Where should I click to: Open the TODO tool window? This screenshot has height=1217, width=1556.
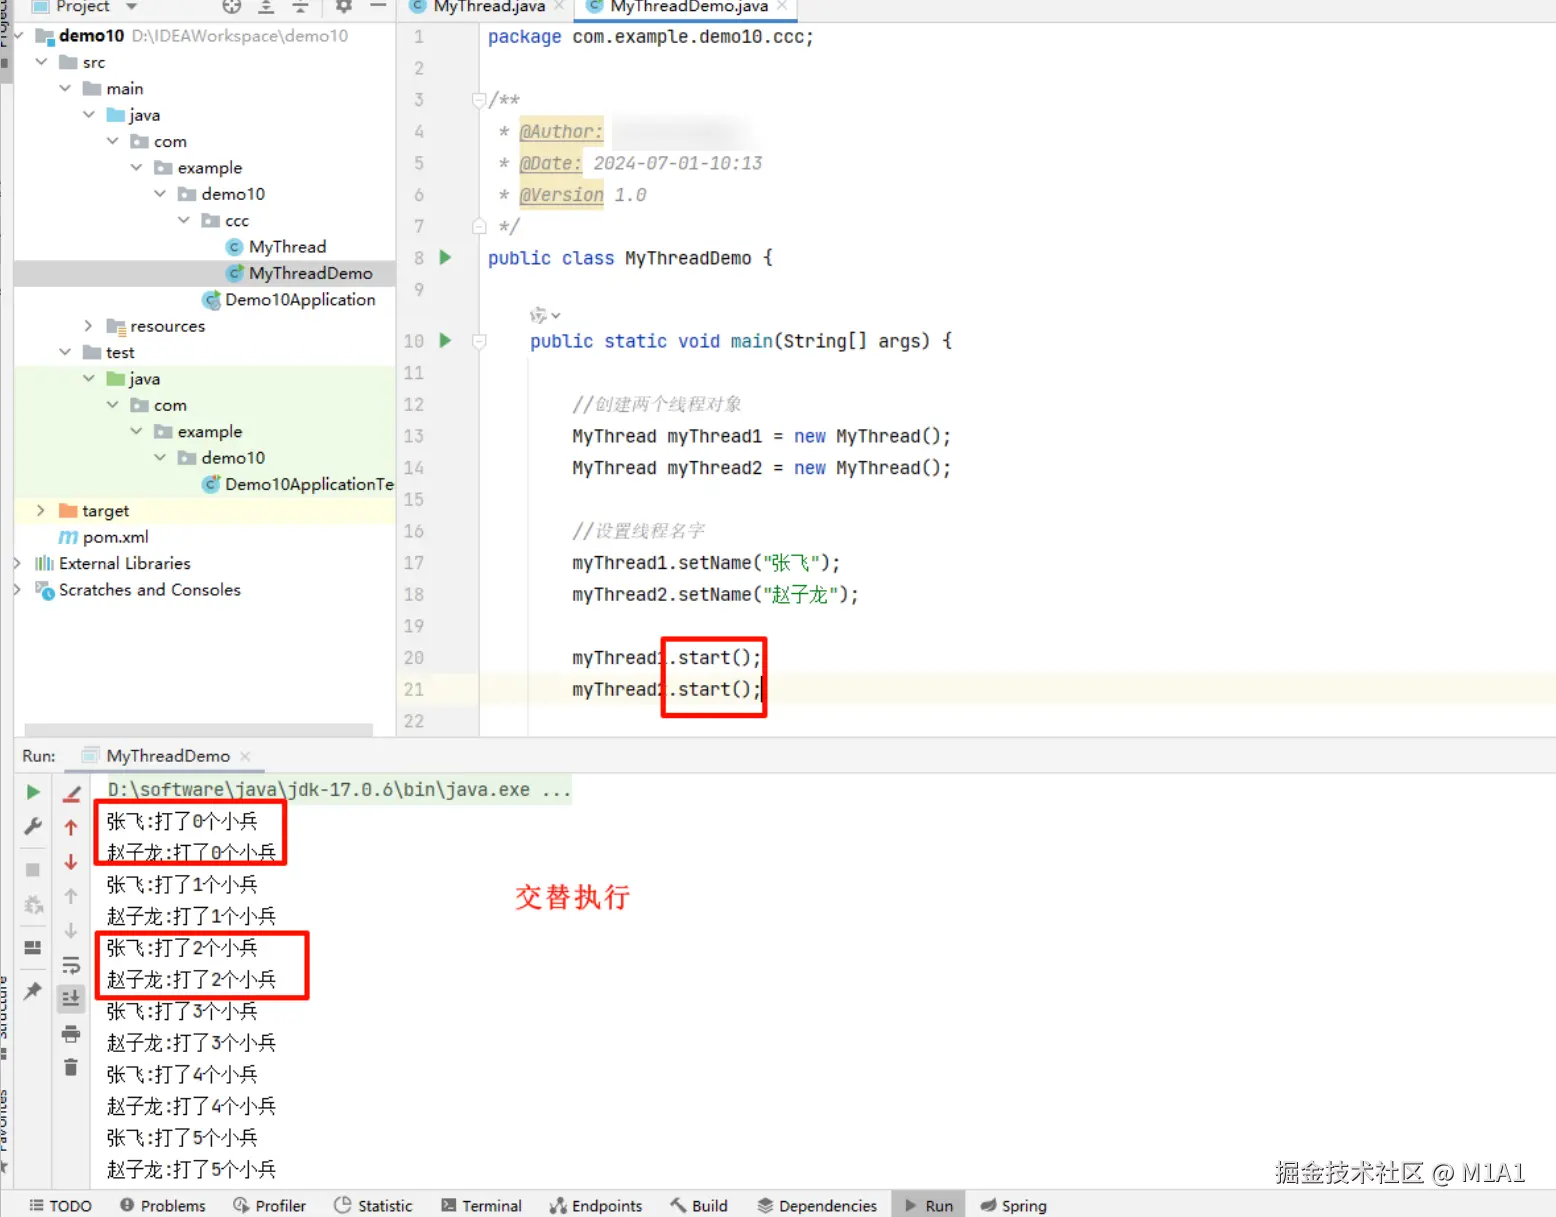tap(60, 1205)
